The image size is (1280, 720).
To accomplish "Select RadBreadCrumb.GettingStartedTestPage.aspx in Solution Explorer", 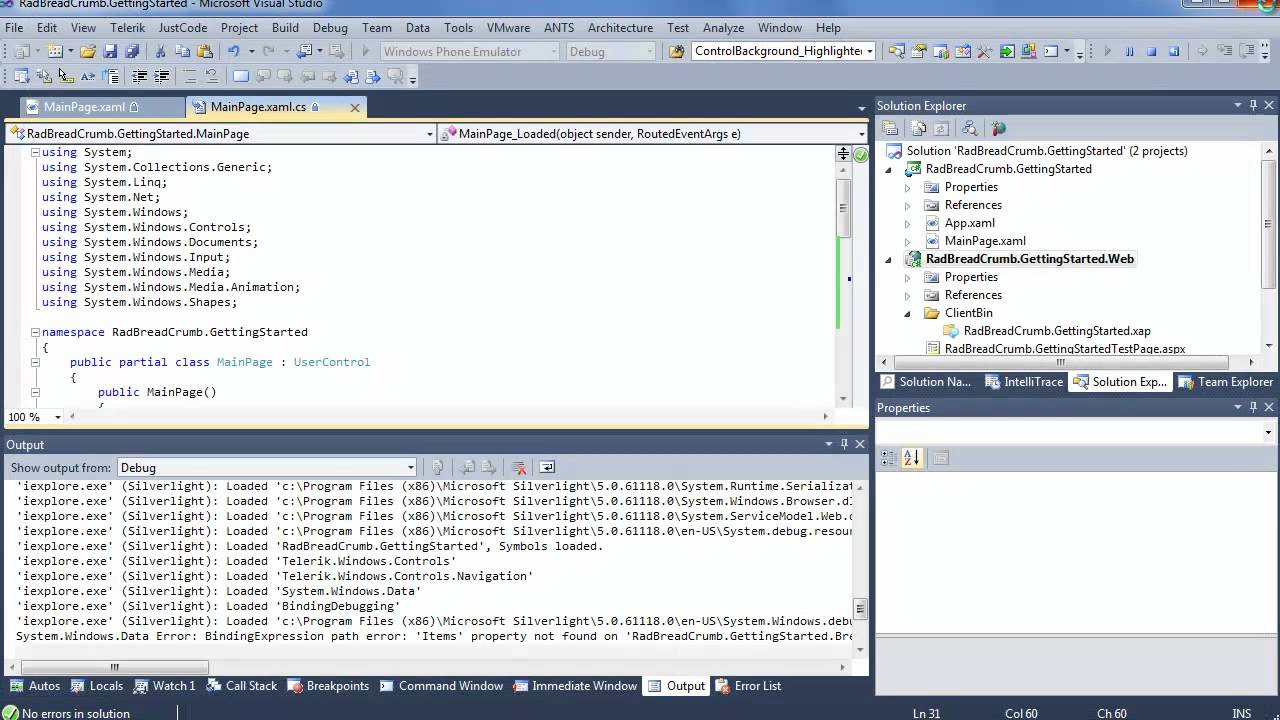I will click(x=1065, y=349).
